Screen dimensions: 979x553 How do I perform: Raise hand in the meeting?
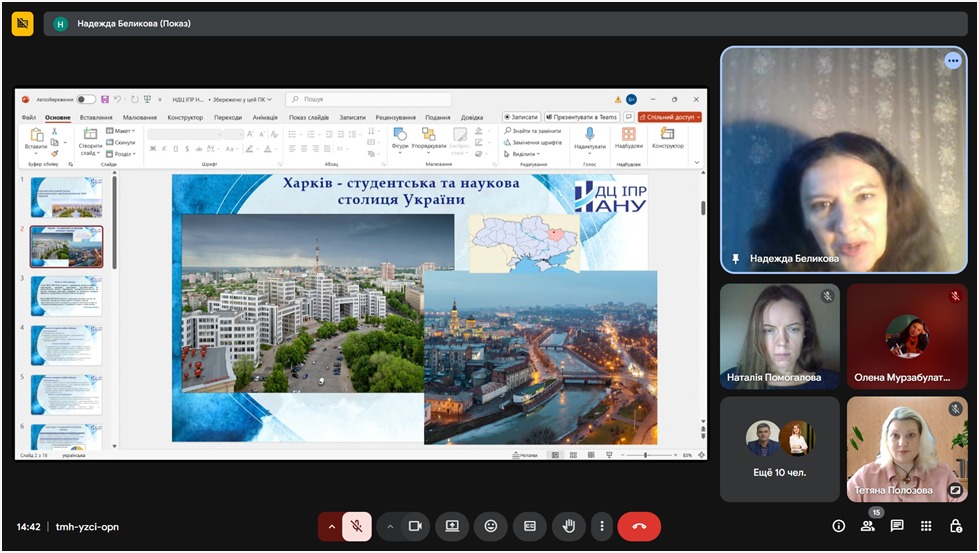[x=568, y=527]
